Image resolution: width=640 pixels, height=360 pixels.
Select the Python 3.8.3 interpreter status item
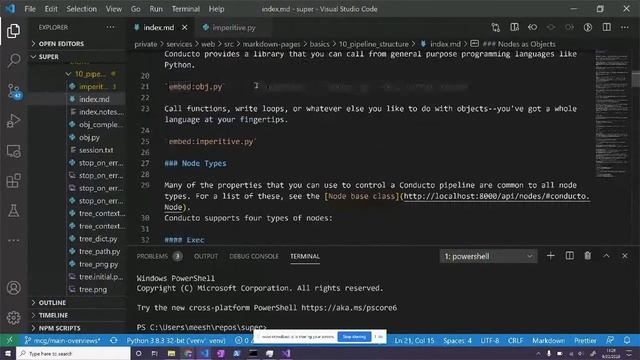click(x=176, y=340)
